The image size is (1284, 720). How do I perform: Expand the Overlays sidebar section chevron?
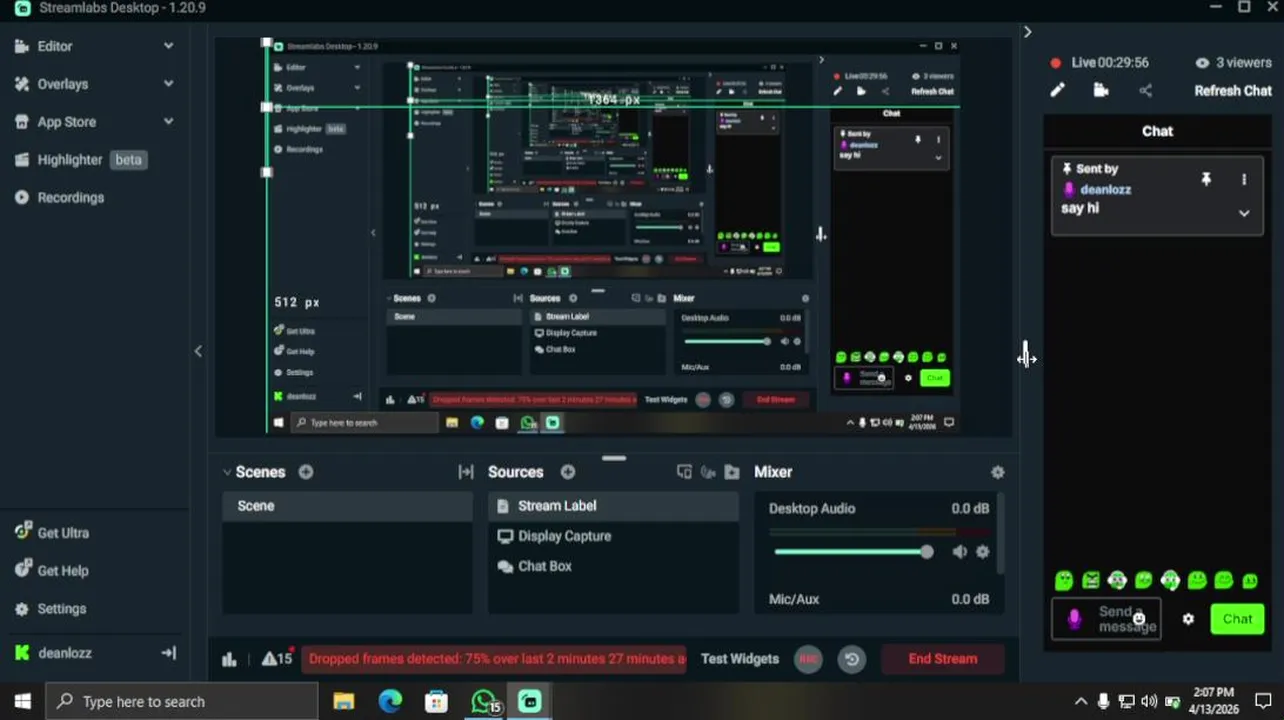(x=168, y=84)
